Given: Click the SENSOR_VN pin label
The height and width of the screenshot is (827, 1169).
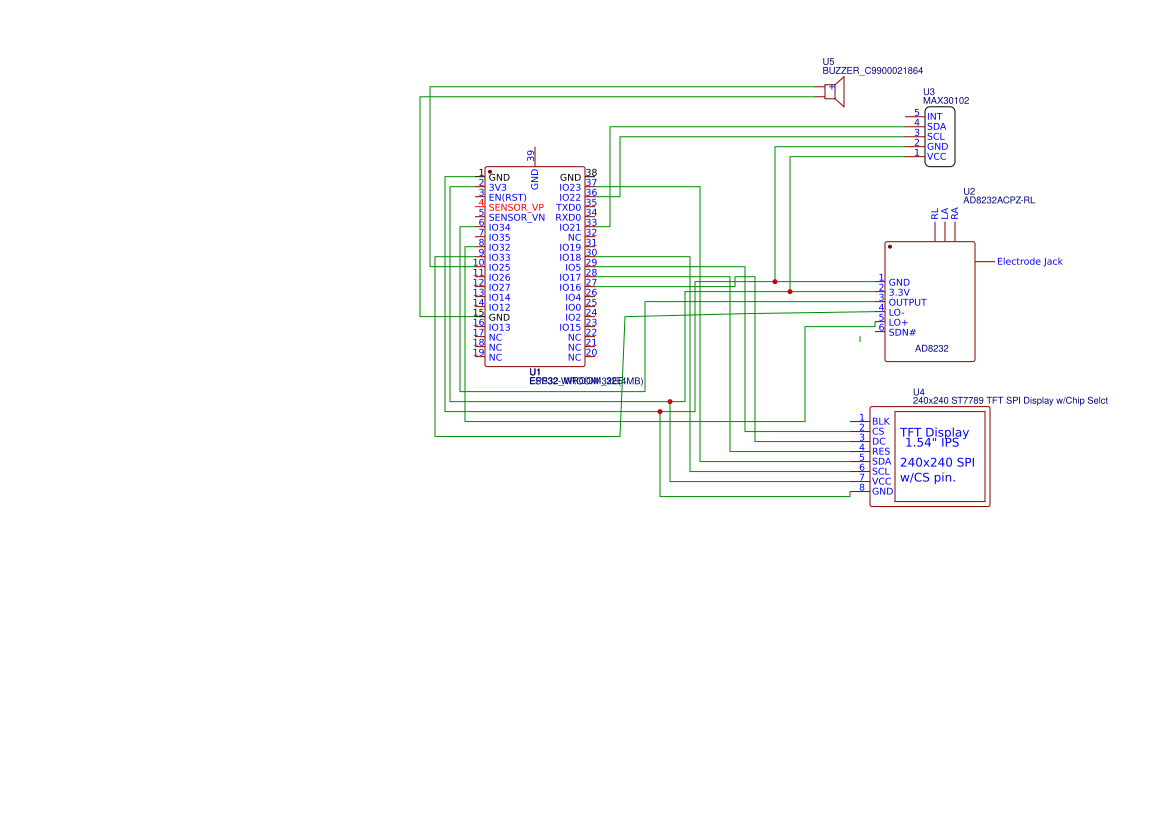Looking at the screenshot, I should click(517, 218).
